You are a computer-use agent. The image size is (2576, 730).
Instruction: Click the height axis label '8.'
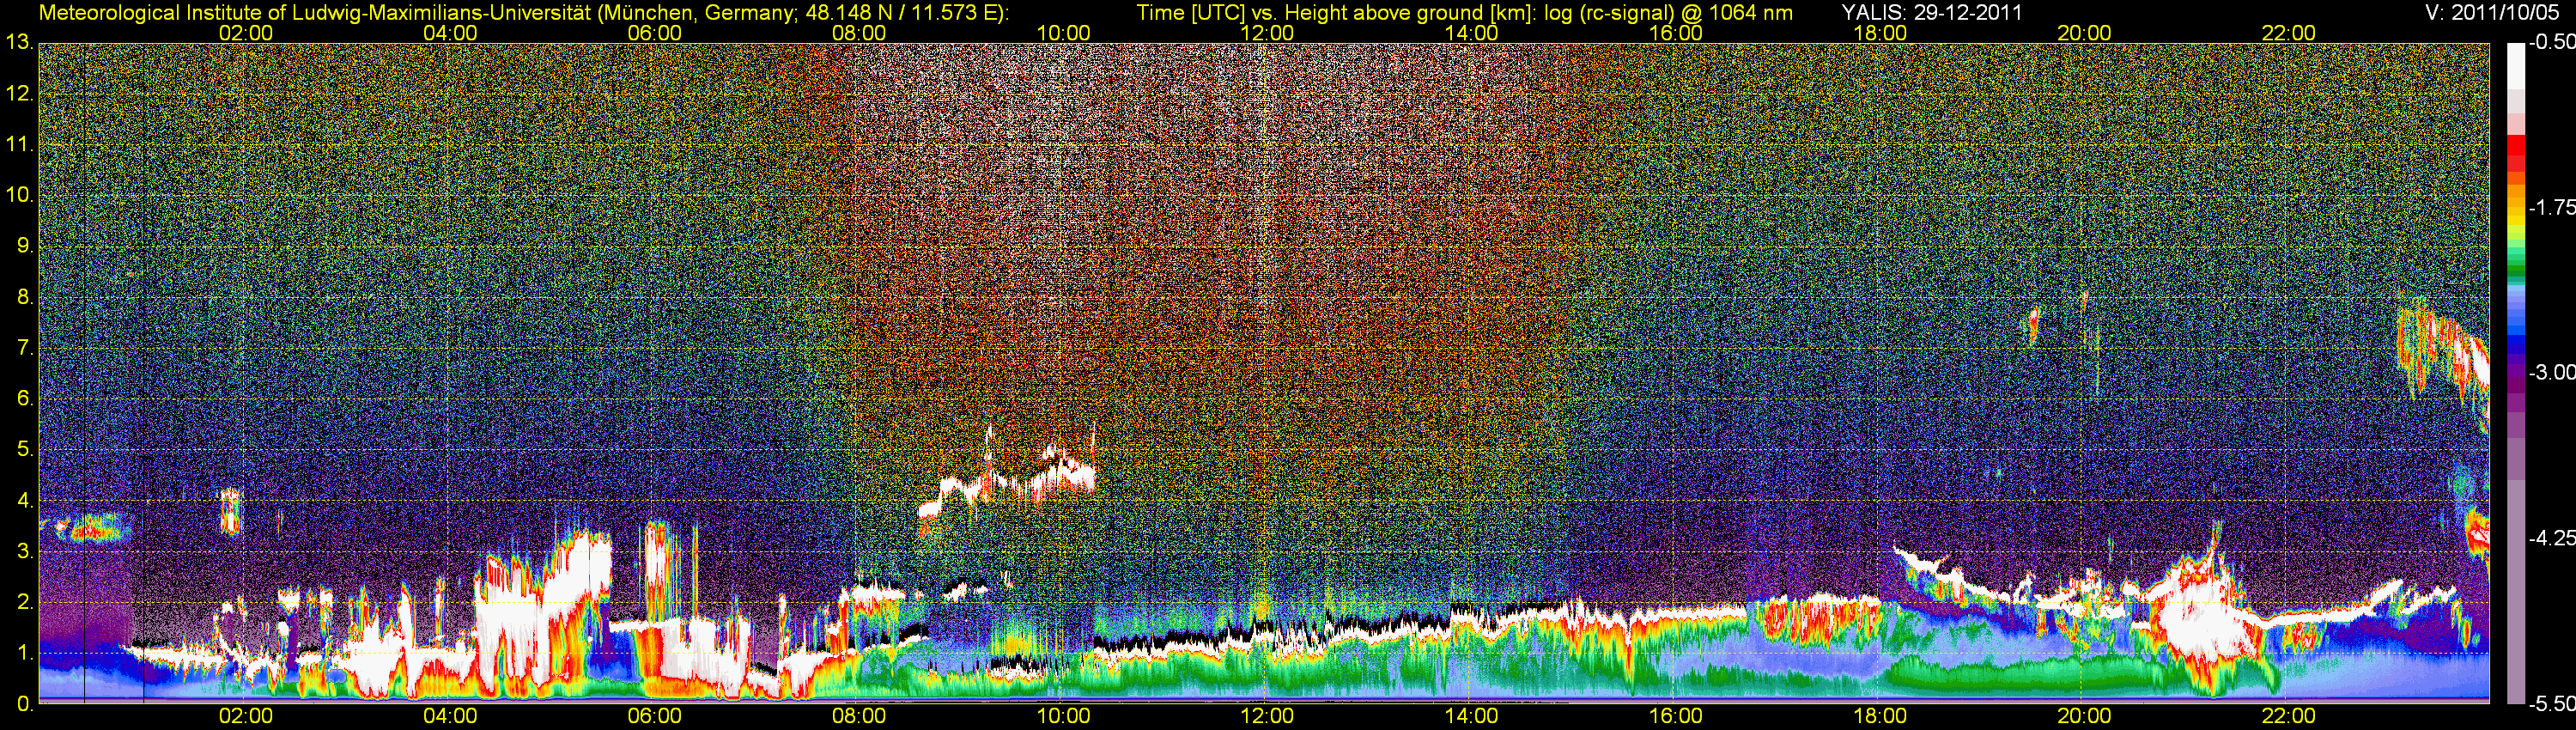tap(25, 297)
